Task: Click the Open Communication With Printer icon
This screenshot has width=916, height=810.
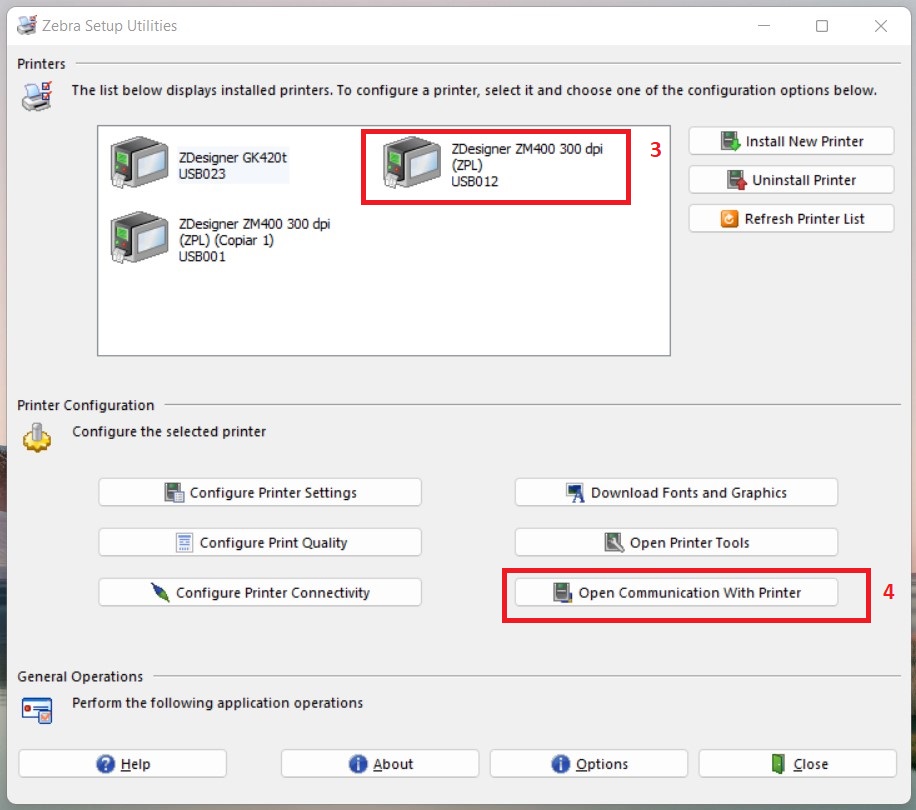Action: [x=563, y=592]
